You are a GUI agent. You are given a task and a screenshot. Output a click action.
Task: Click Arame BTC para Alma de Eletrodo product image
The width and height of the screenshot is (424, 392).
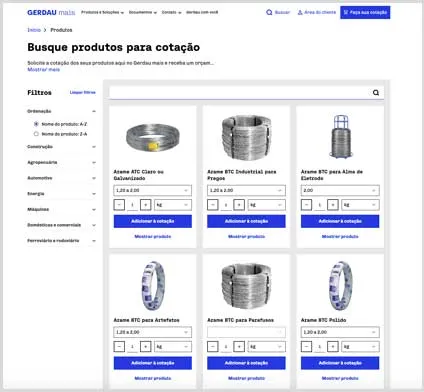point(341,137)
